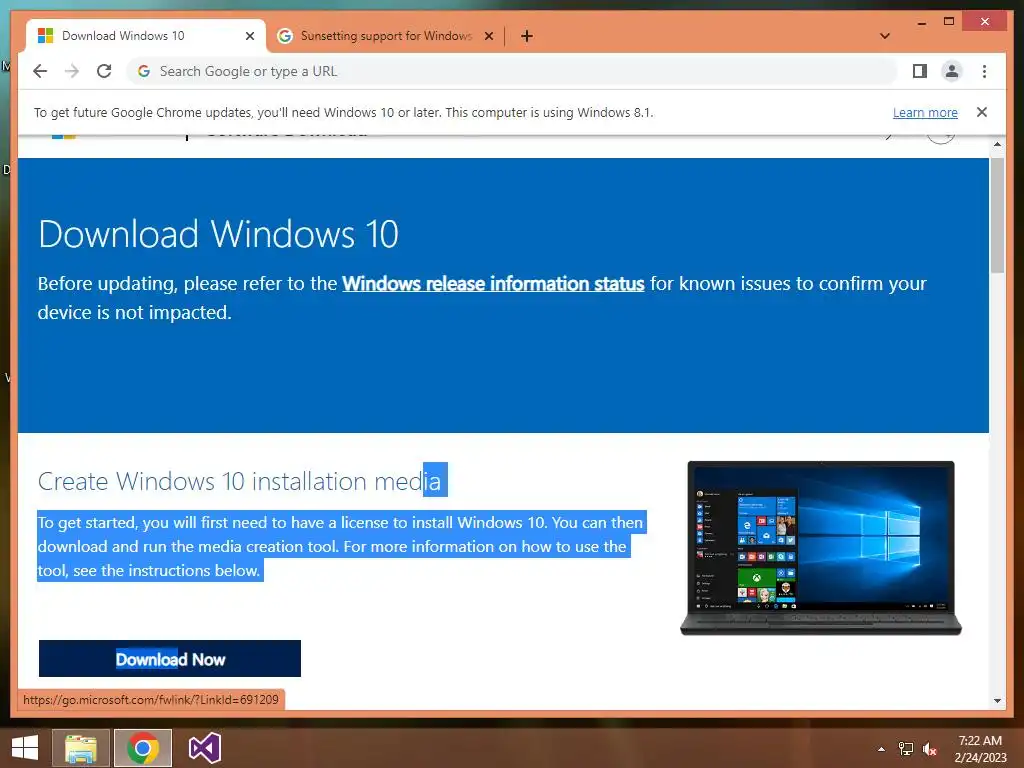Open the Windows Start button

25,748
